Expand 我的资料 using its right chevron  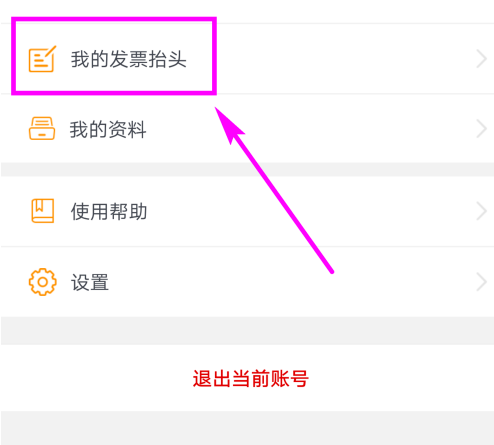(x=481, y=129)
